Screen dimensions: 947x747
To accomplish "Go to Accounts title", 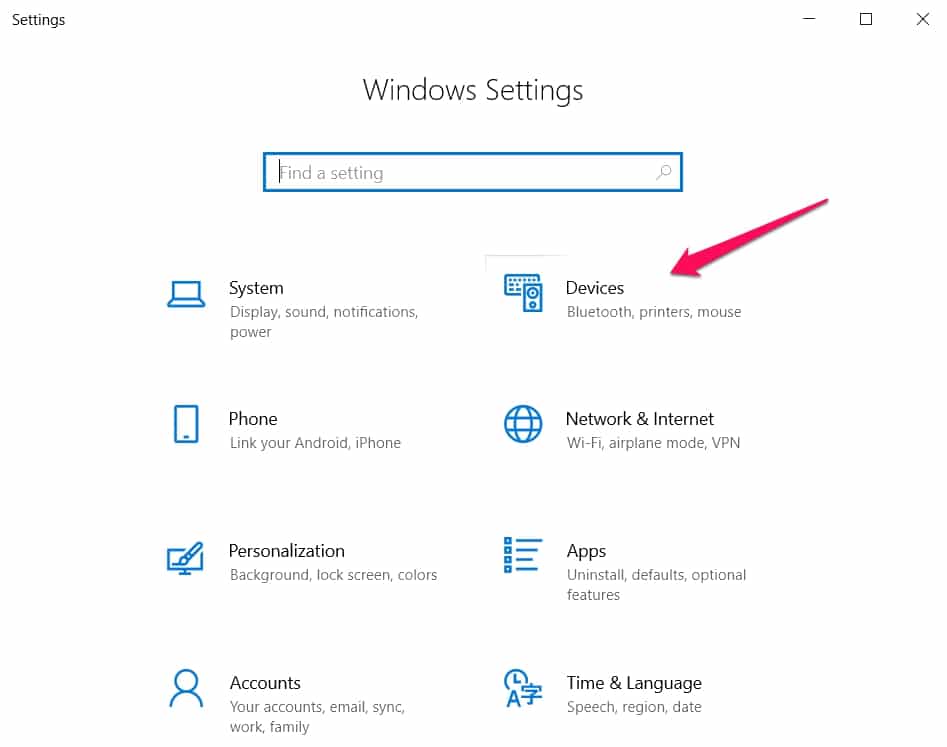I will pyautogui.click(x=265, y=683).
